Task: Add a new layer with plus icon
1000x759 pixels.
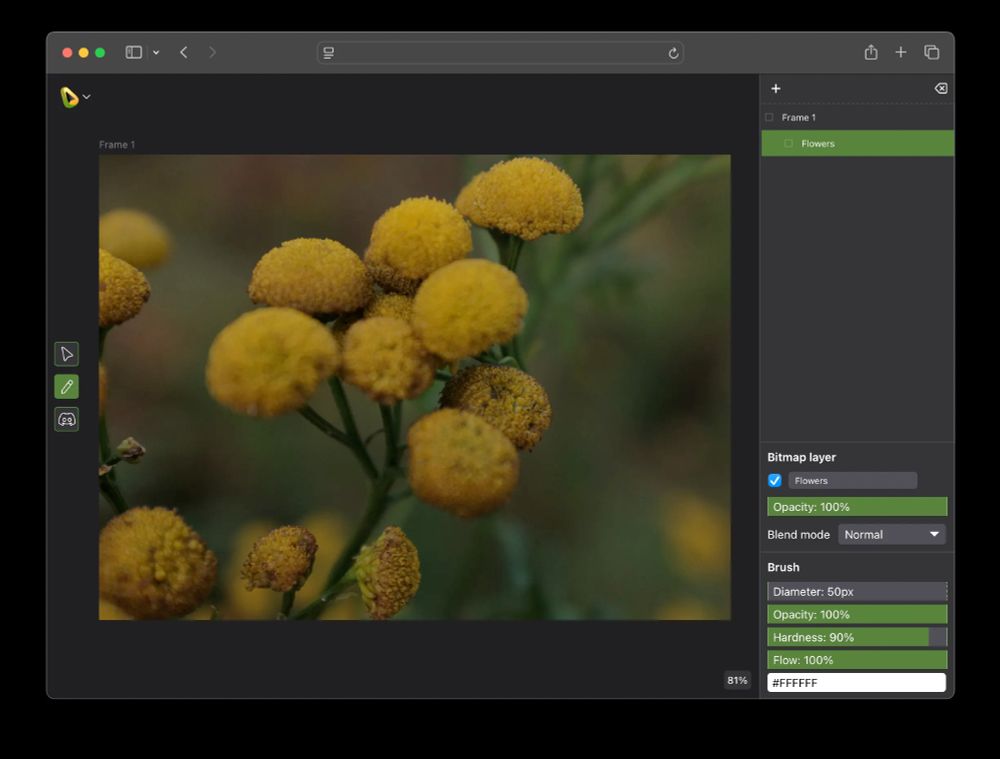Action: point(776,89)
